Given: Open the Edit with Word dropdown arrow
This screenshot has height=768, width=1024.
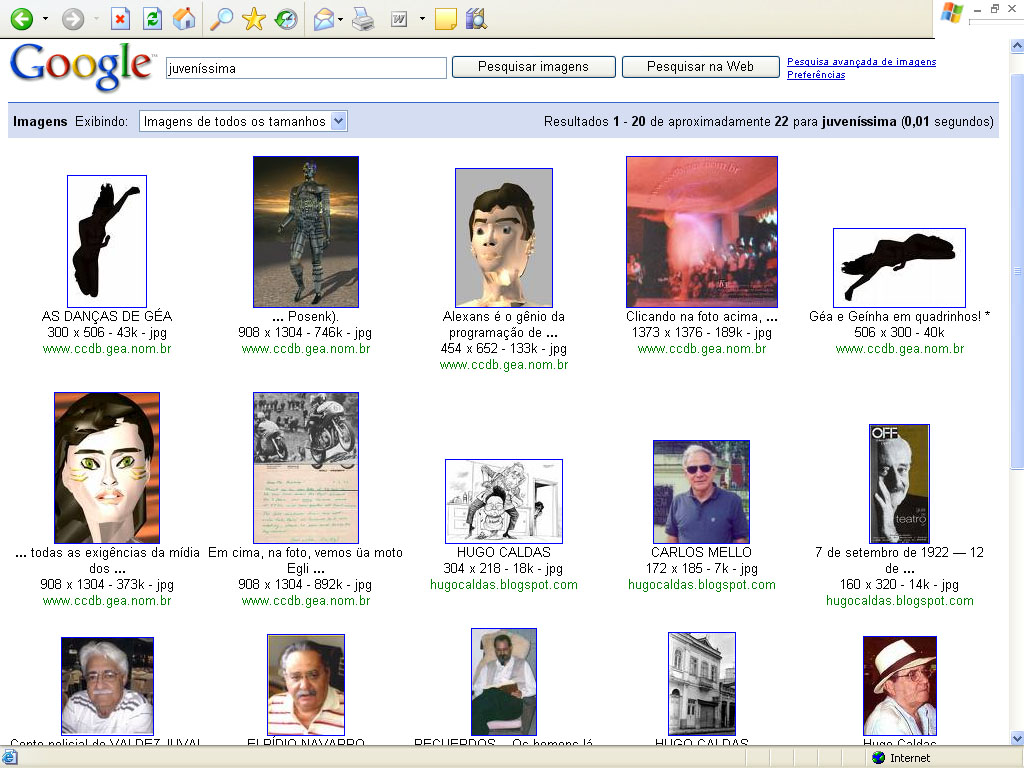Looking at the screenshot, I should 422,19.
